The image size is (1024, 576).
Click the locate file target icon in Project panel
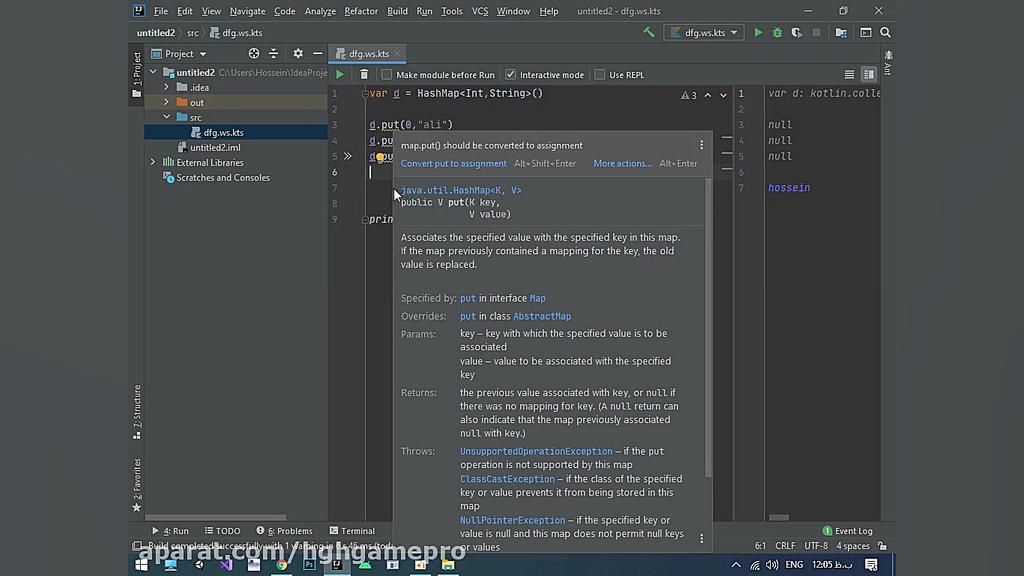(254, 54)
